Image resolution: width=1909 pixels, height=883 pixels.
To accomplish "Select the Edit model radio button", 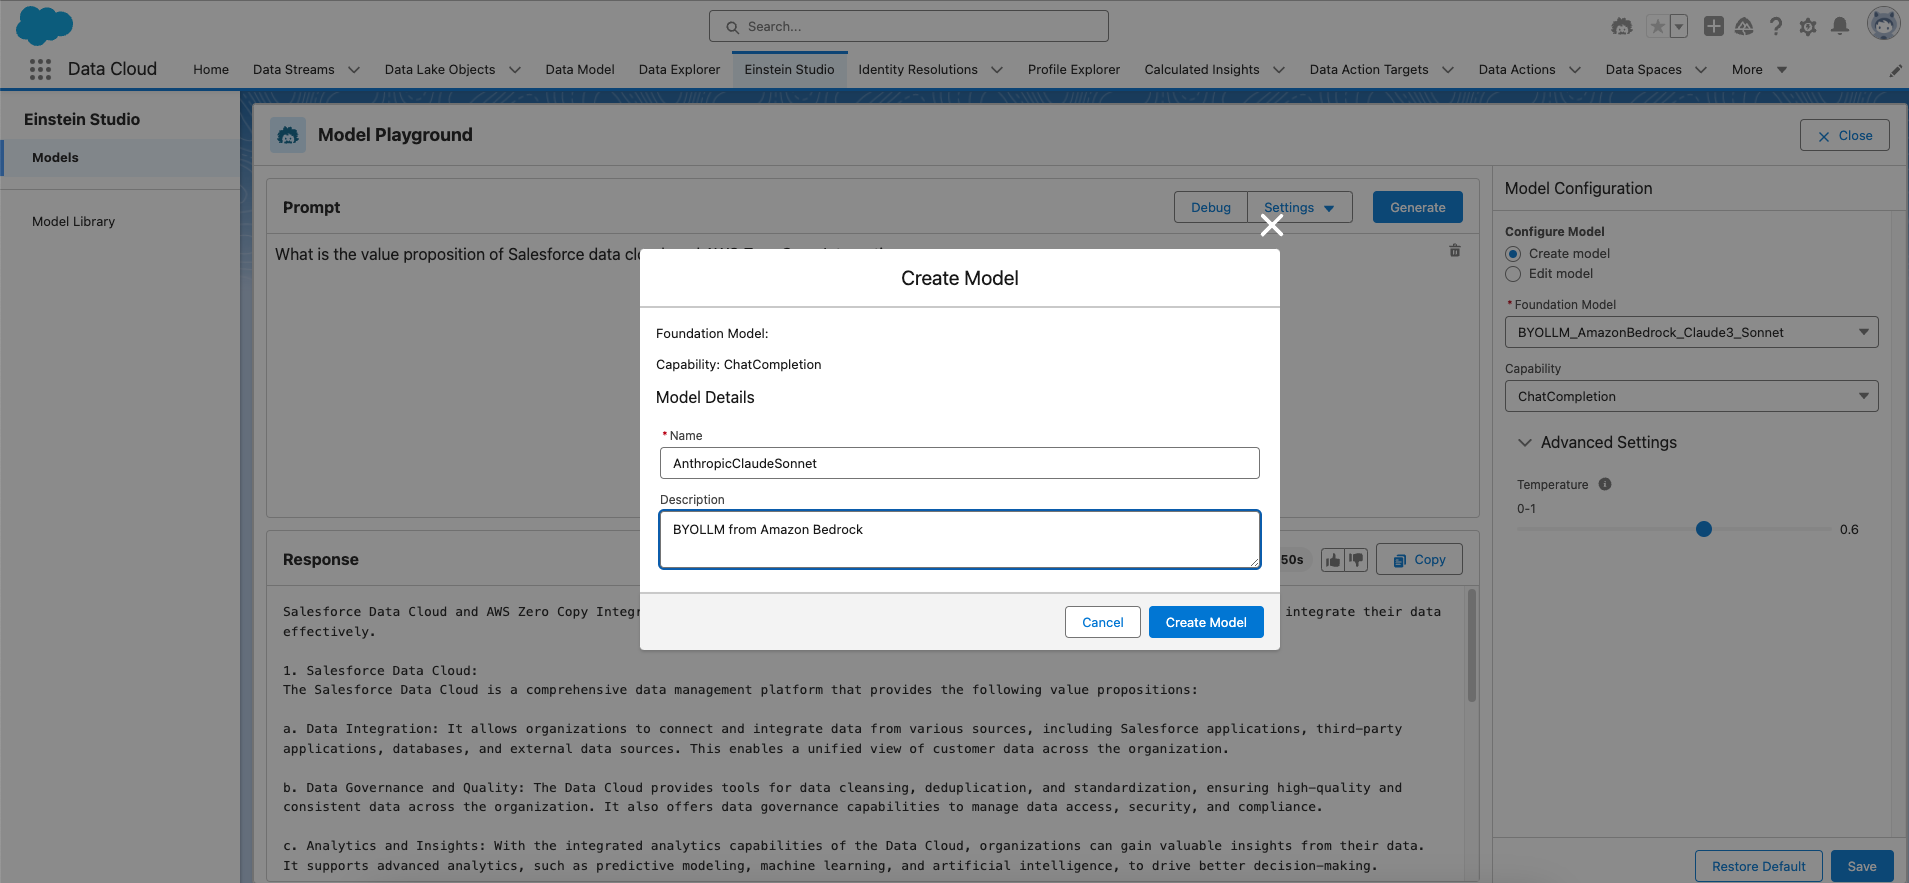I will [1513, 274].
